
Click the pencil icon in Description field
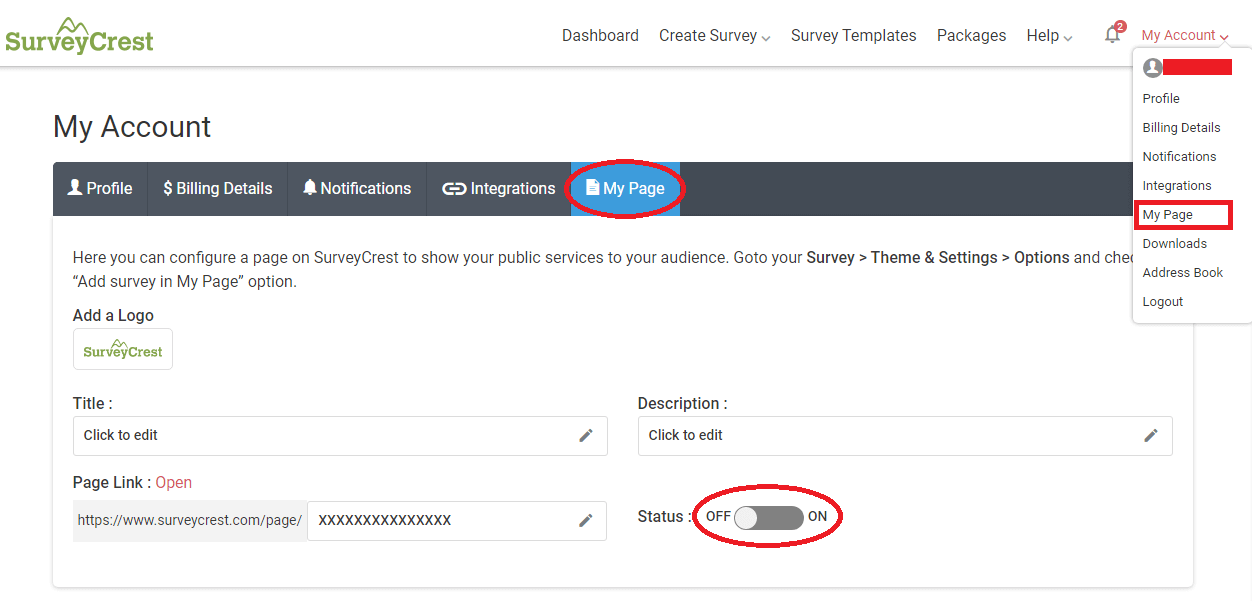click(1151, 435)
